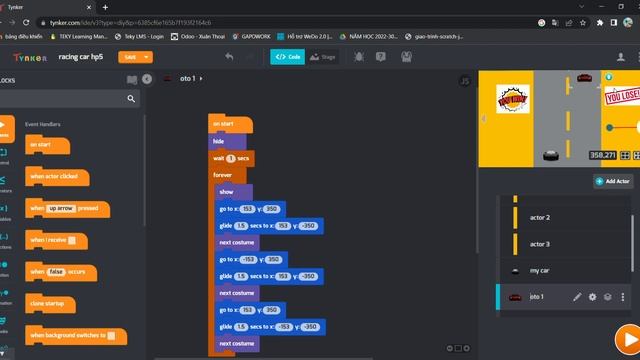Image resolution: width=640 pixels, height=360 pixels.
Task: Click the zoom-out circle in workspace corner
Action: 449,348
